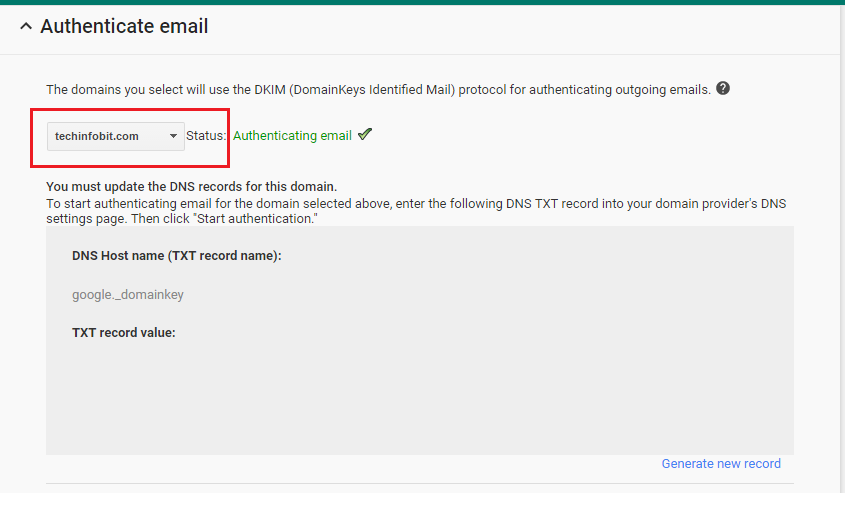Viewport: 845px width, 529px height.
Task: Select the google._domainkey host name text
Action: point(128,294)
